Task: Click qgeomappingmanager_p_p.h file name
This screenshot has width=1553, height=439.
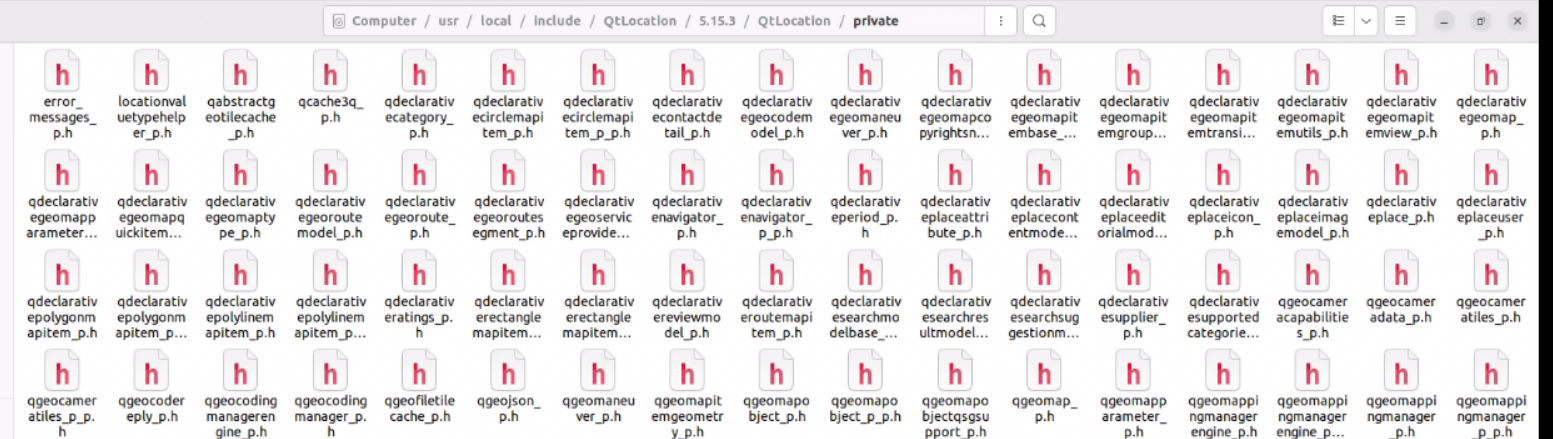Action: (x=1491, y=416)
